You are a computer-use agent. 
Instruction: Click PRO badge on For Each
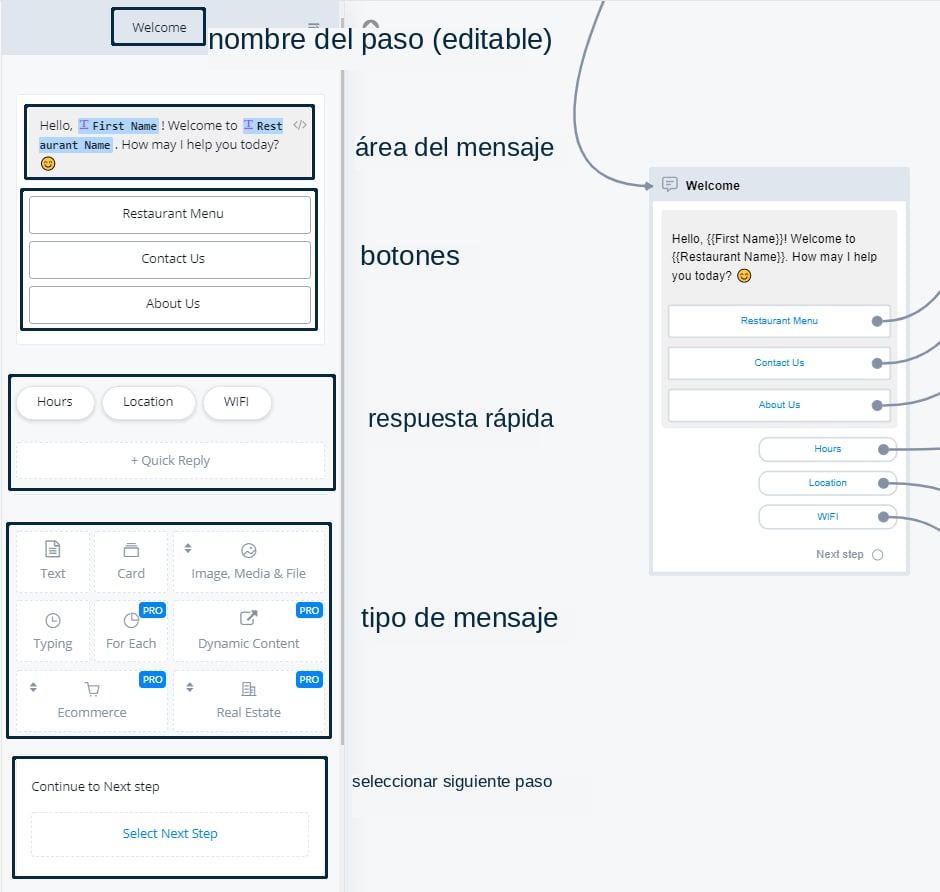152,610
